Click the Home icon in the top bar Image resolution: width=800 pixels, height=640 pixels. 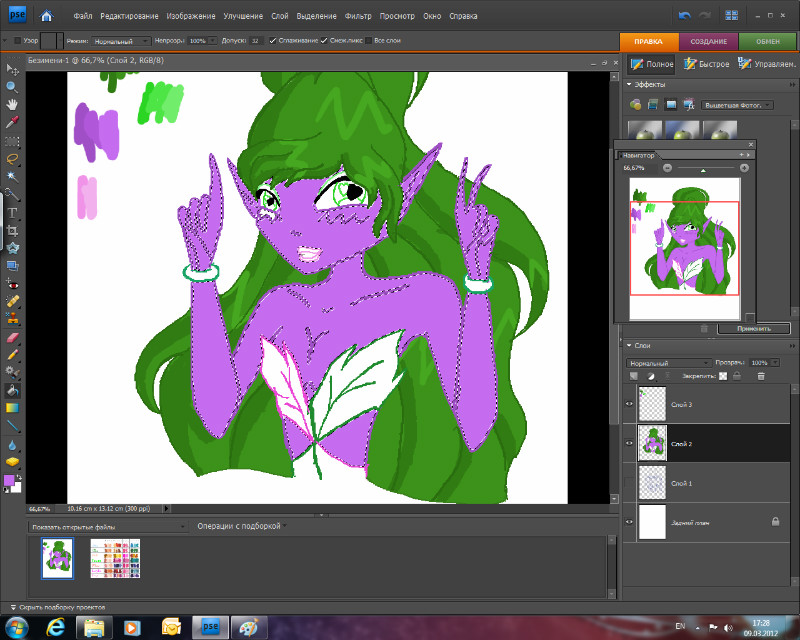point(47,16)
